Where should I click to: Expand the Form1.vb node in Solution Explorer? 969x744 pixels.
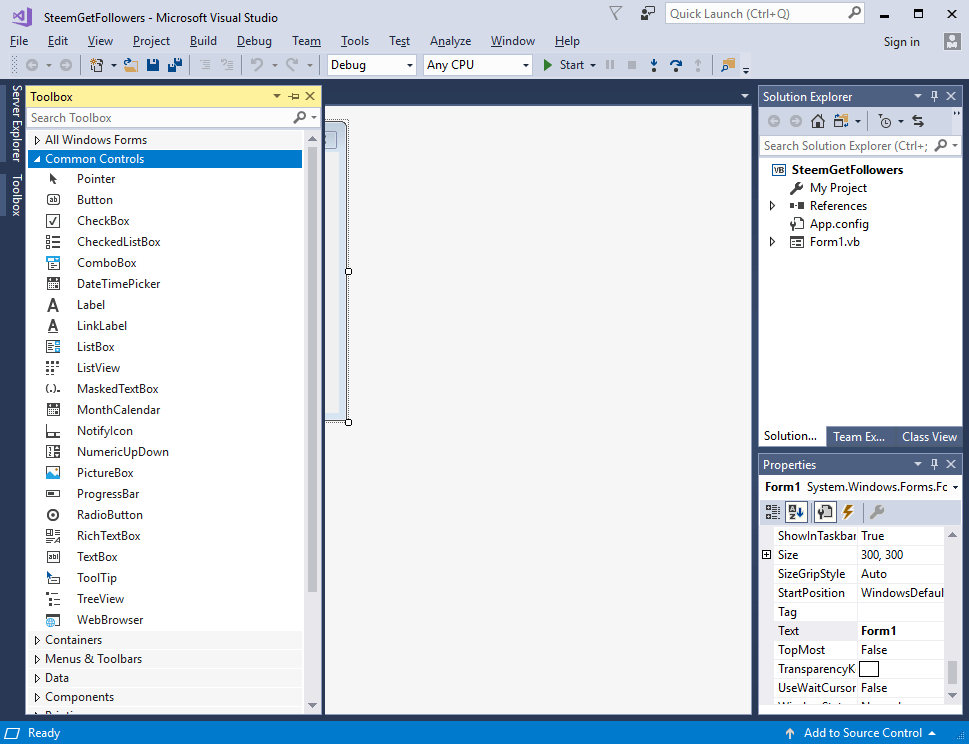772,242
